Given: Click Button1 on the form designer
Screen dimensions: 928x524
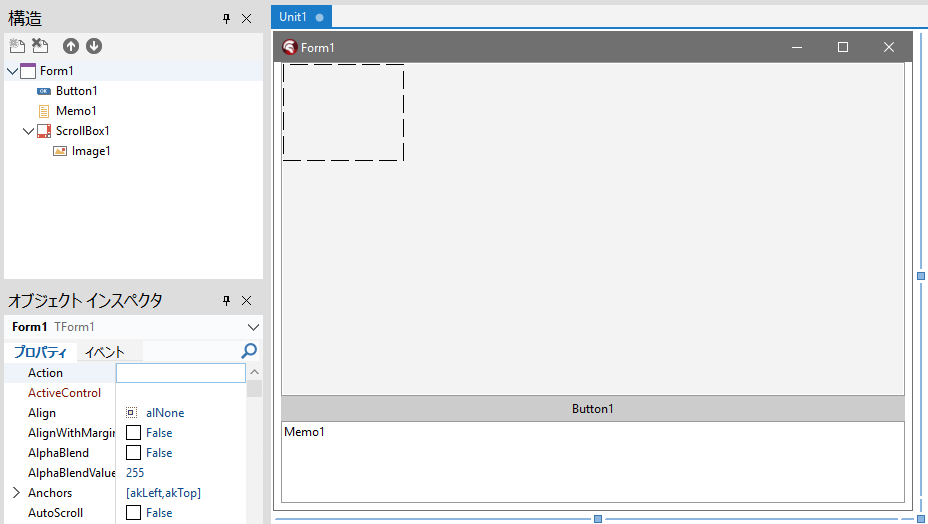Looking at the screenshot, I should point(592,409).
